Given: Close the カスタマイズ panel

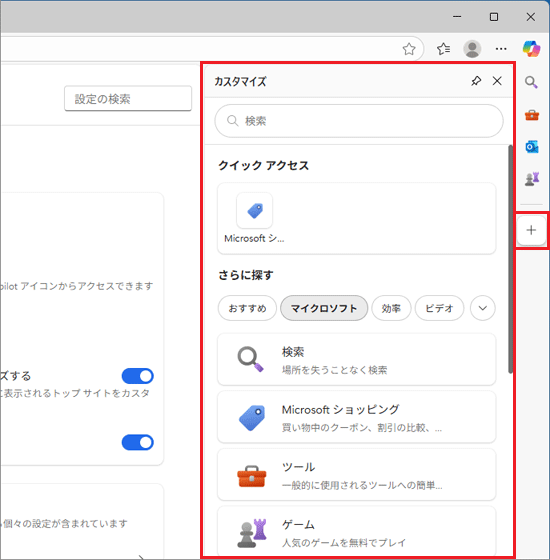Looking at the screenshot, I should pyautogui.click(x=497, y=81).
